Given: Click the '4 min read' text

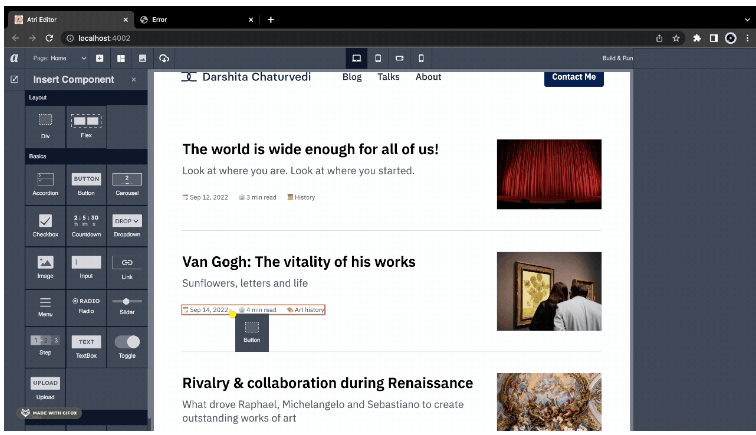Looking at the screenshot, I should pyautogui.click(x=261, y=310).
